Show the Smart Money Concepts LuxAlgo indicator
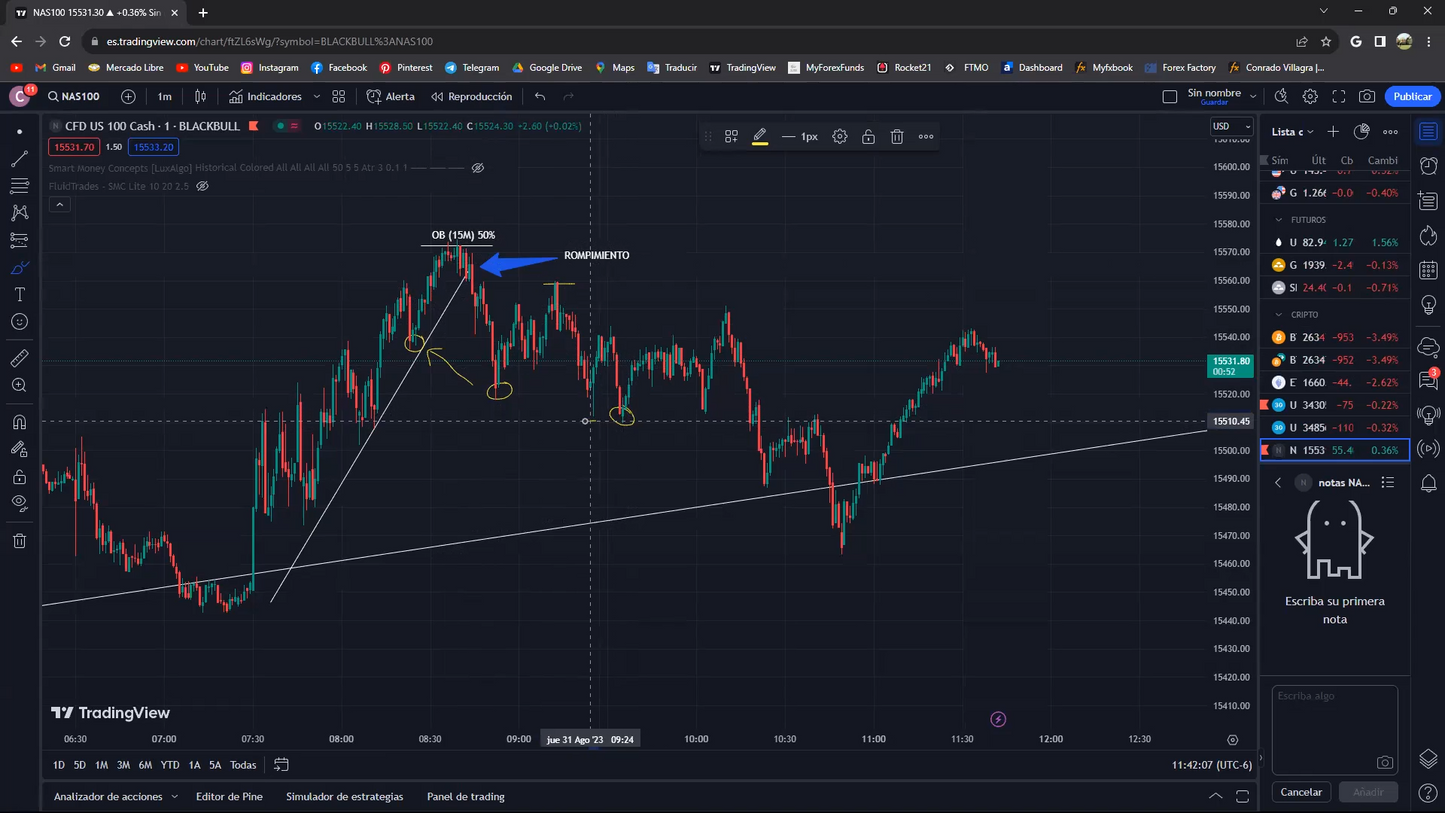 click(x=478, y=168)
